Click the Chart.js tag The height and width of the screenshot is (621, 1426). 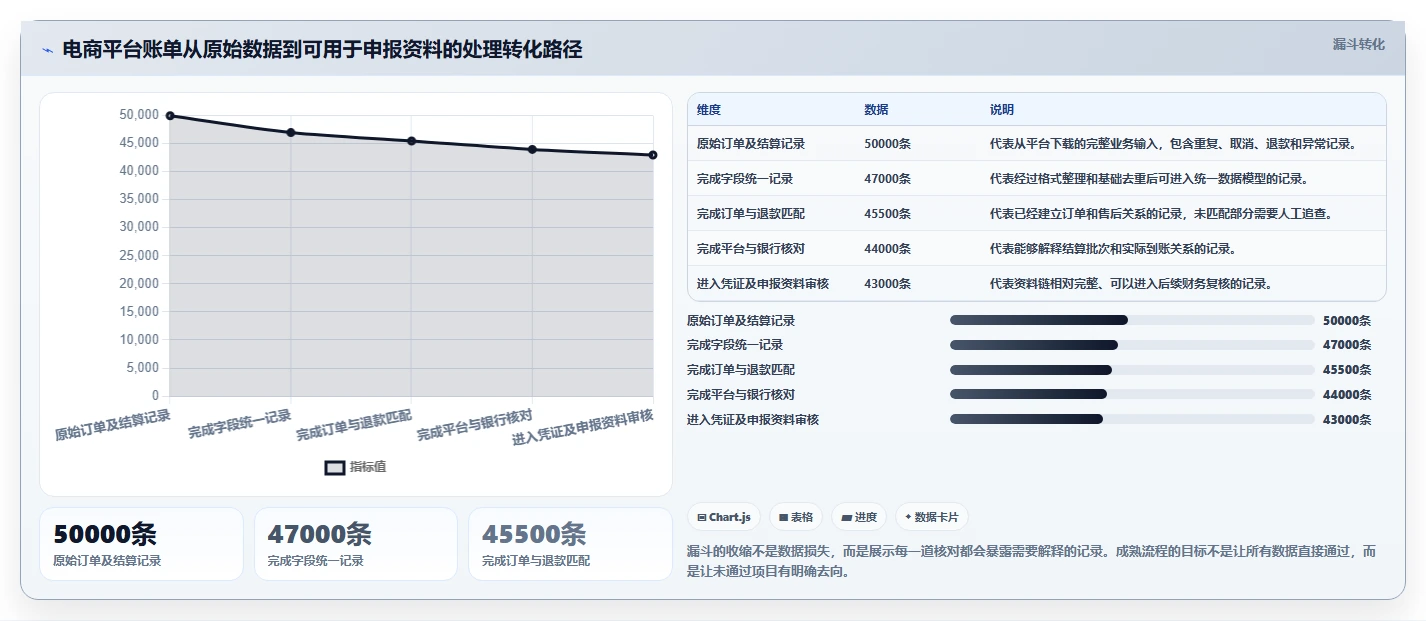pos(724,517)
